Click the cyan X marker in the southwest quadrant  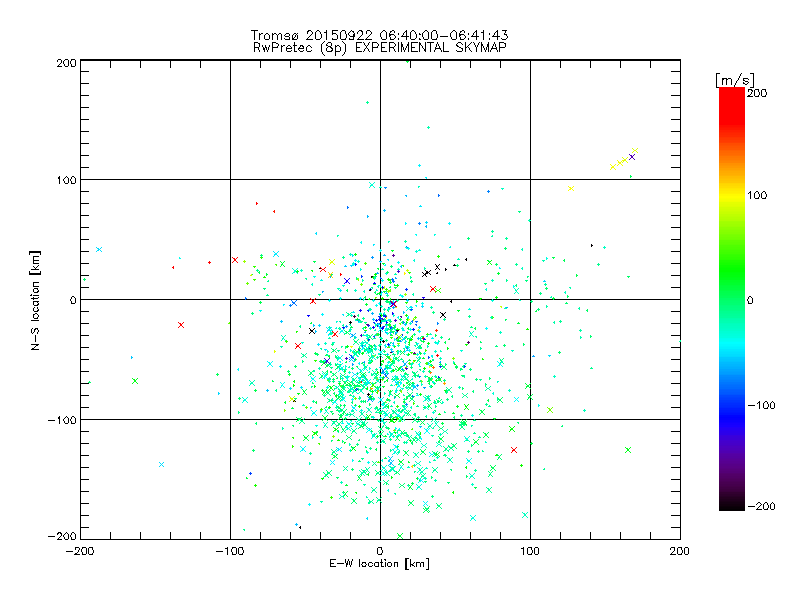coord(161,464)
